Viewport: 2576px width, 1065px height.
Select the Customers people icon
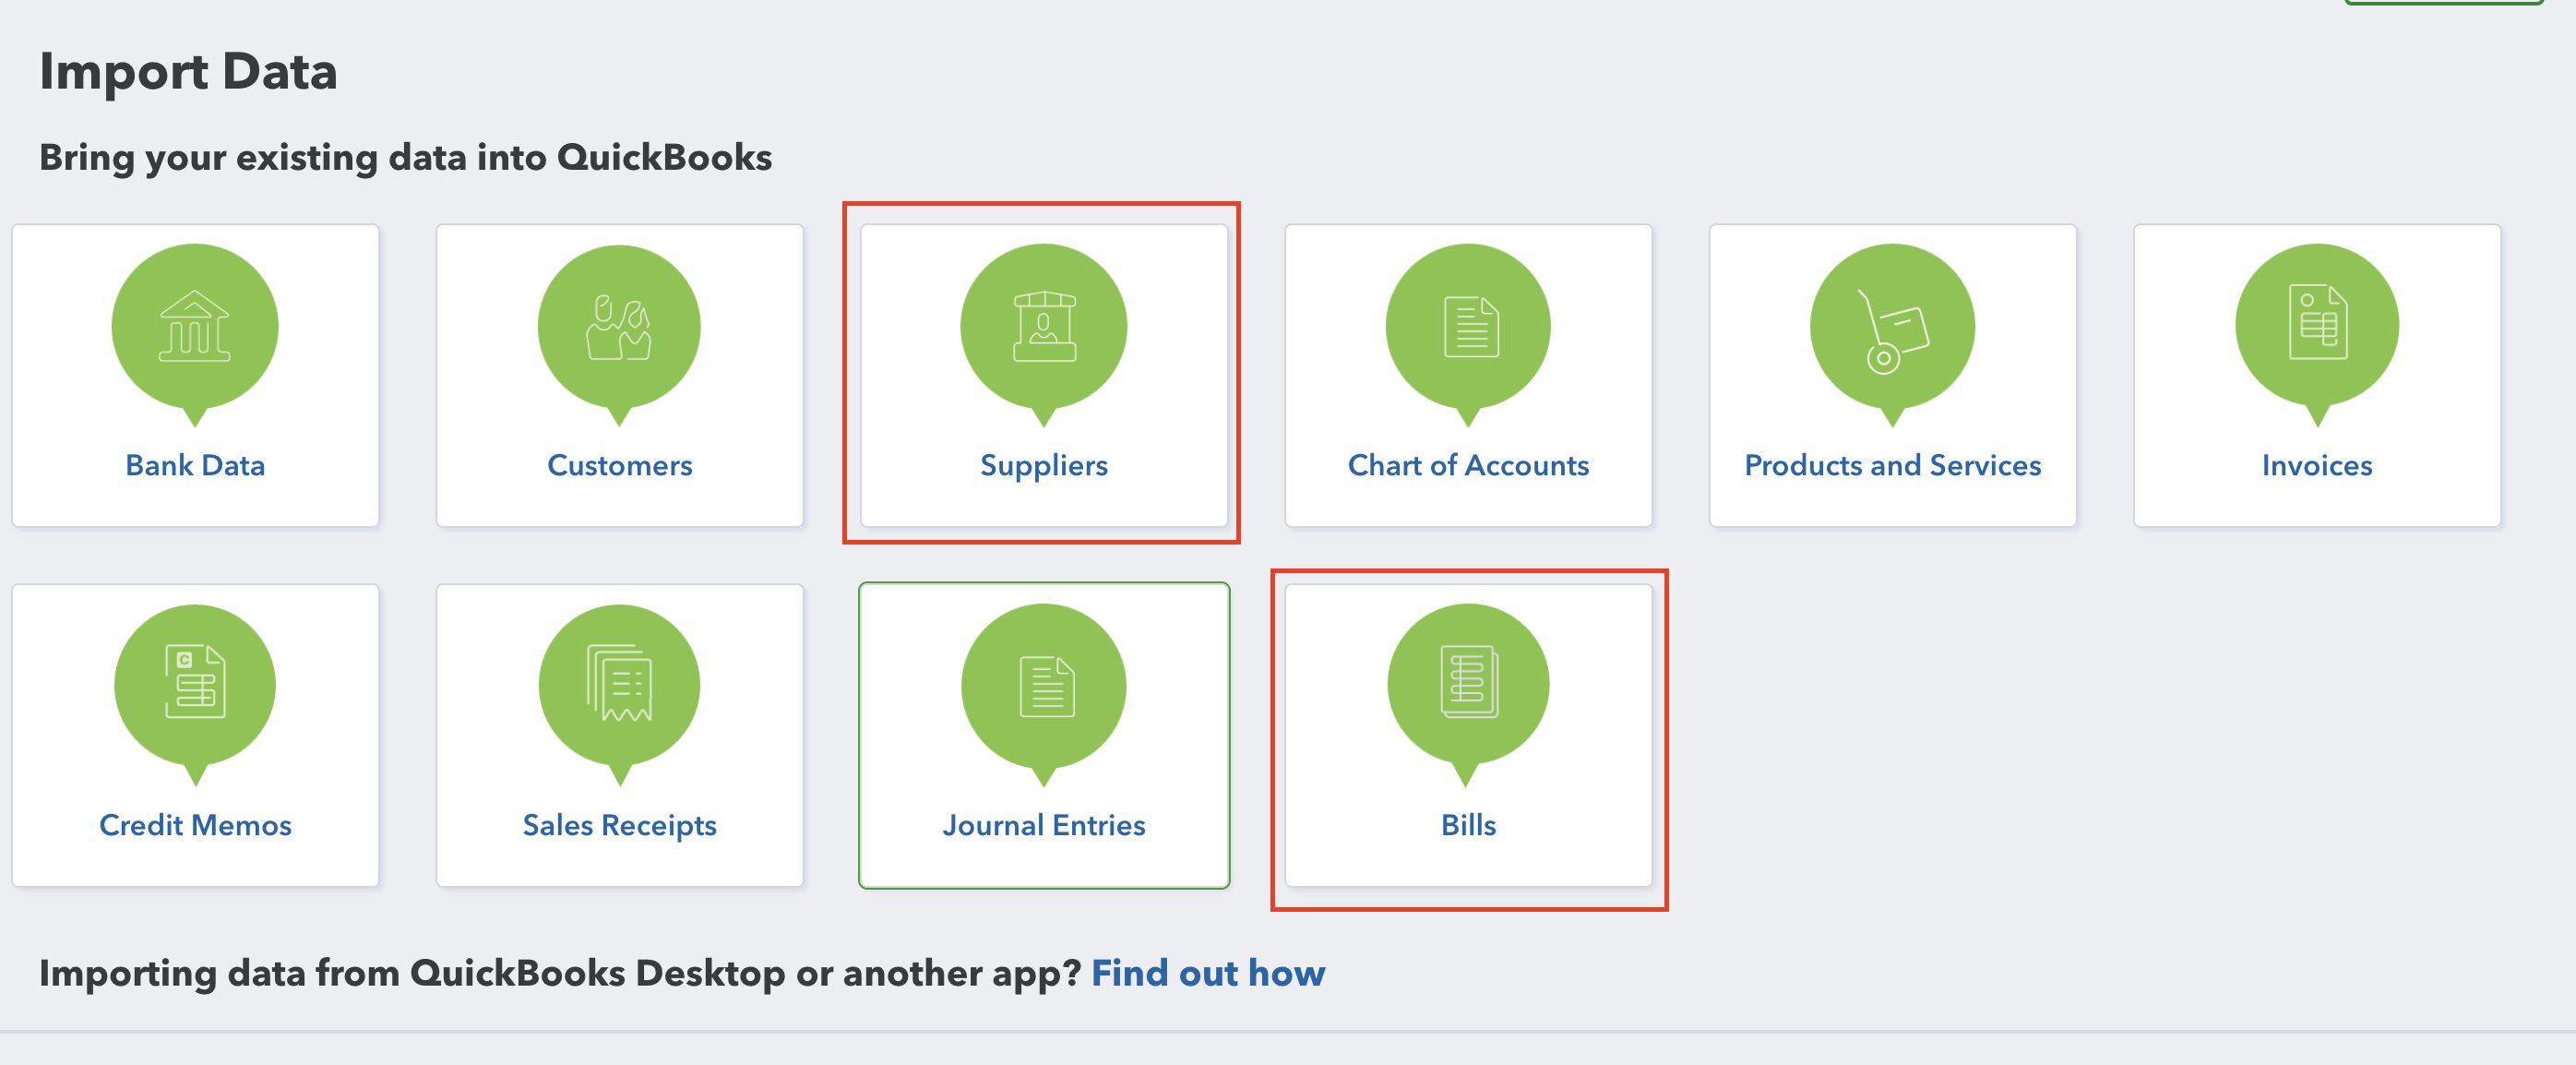619,326
